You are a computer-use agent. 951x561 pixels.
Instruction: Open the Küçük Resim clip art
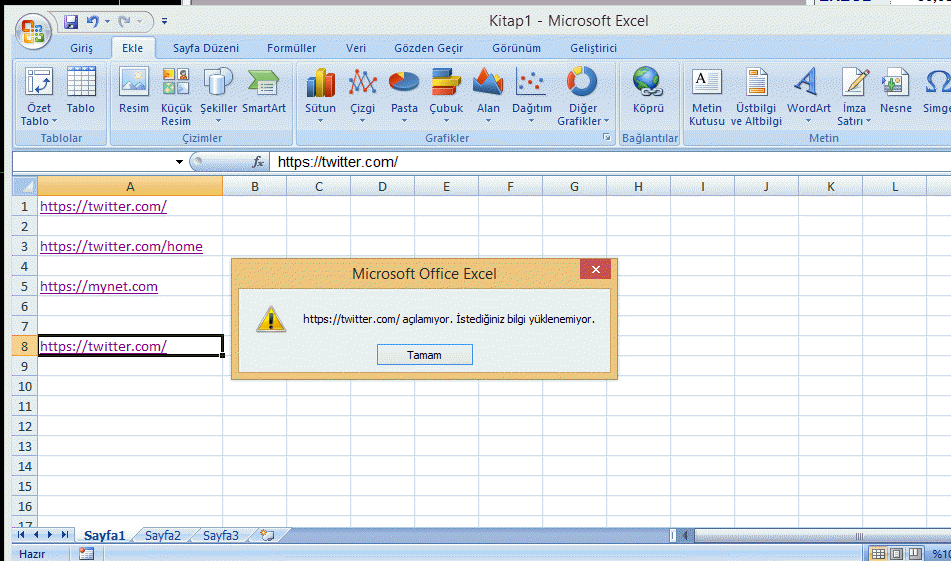pos(176,97)
